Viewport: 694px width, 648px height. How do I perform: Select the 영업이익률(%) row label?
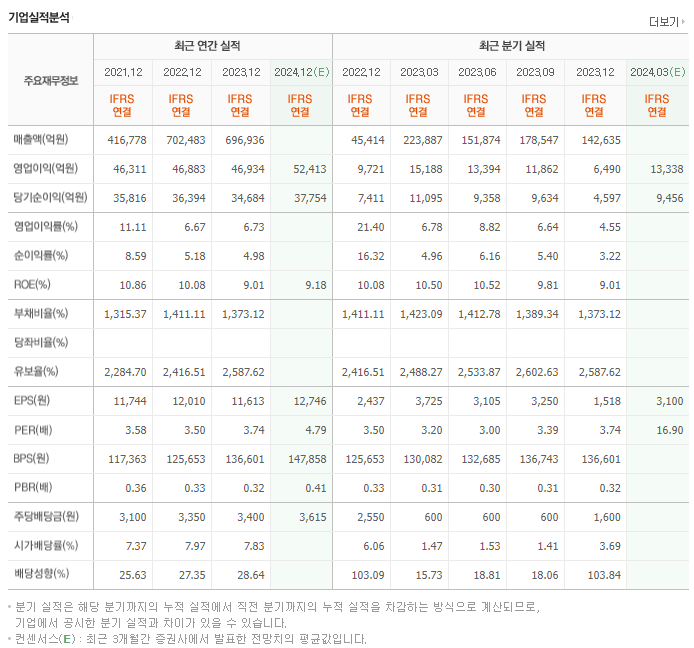(46, 226)
